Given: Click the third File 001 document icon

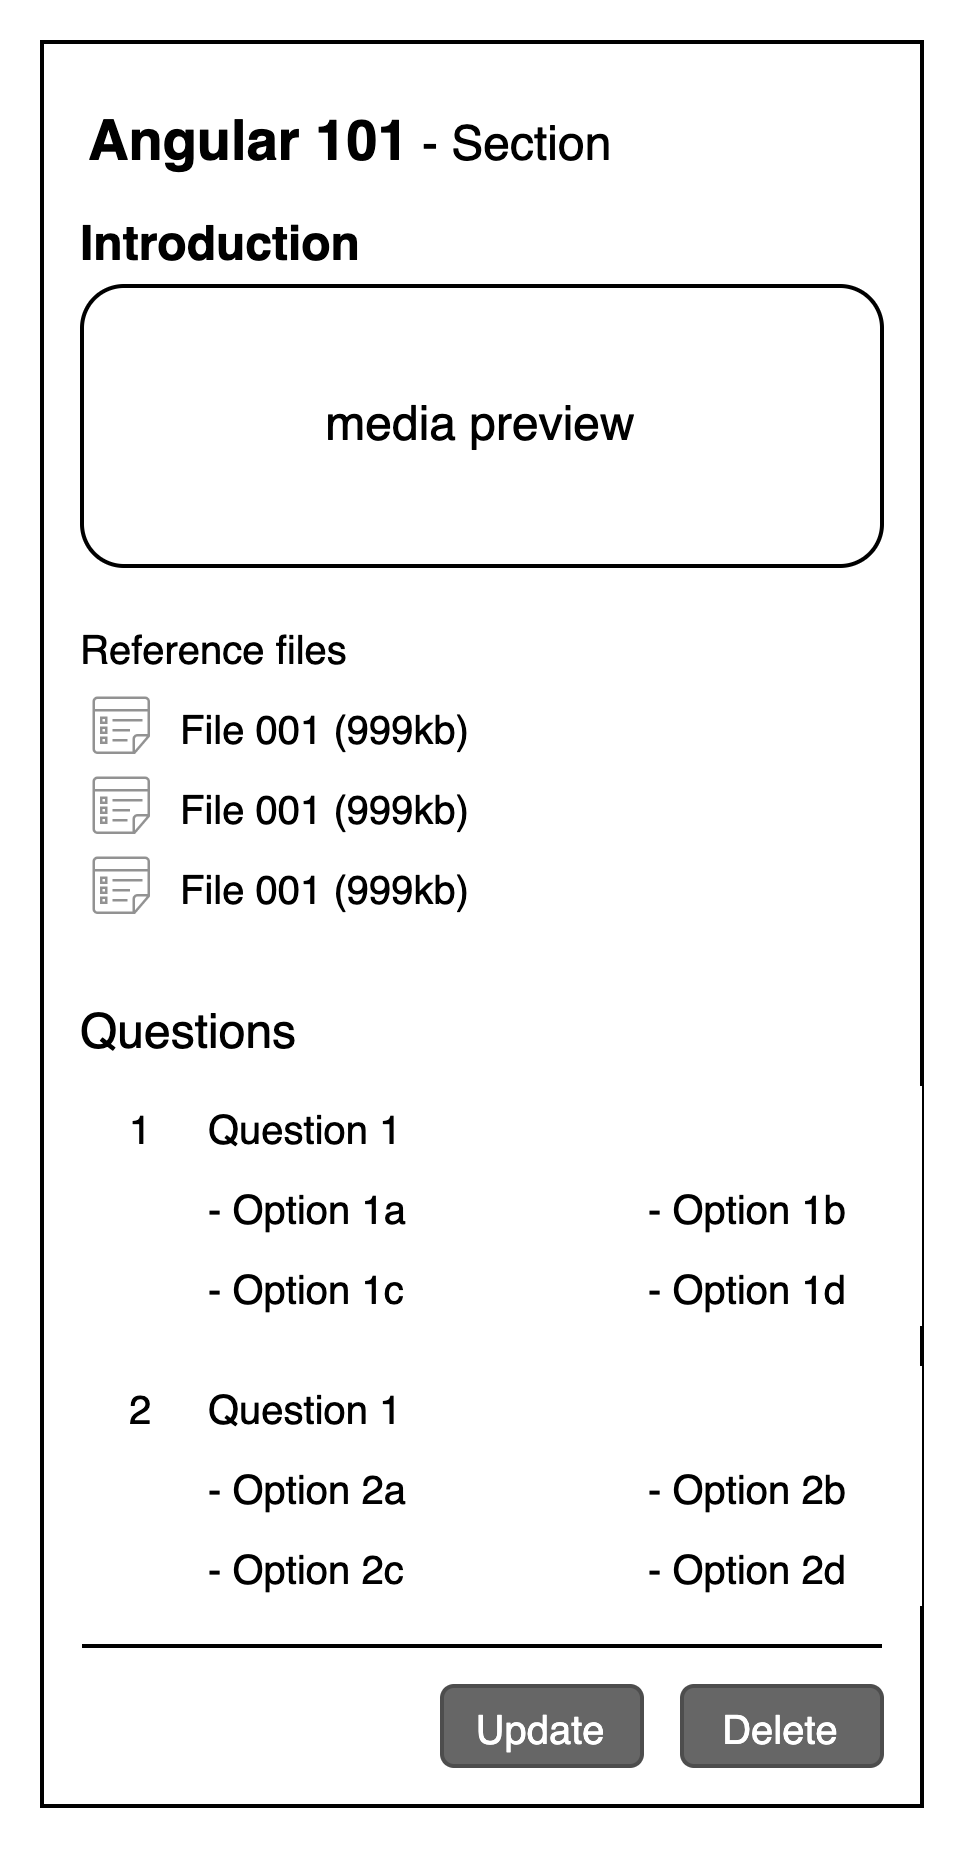Looking at the screenshot, I should point(120,888).
